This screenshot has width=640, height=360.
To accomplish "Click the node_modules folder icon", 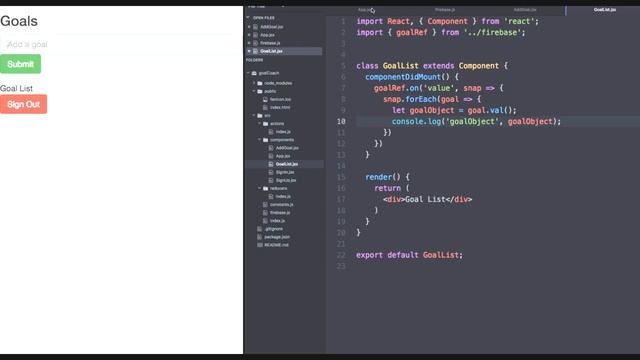I will (260, 83).
